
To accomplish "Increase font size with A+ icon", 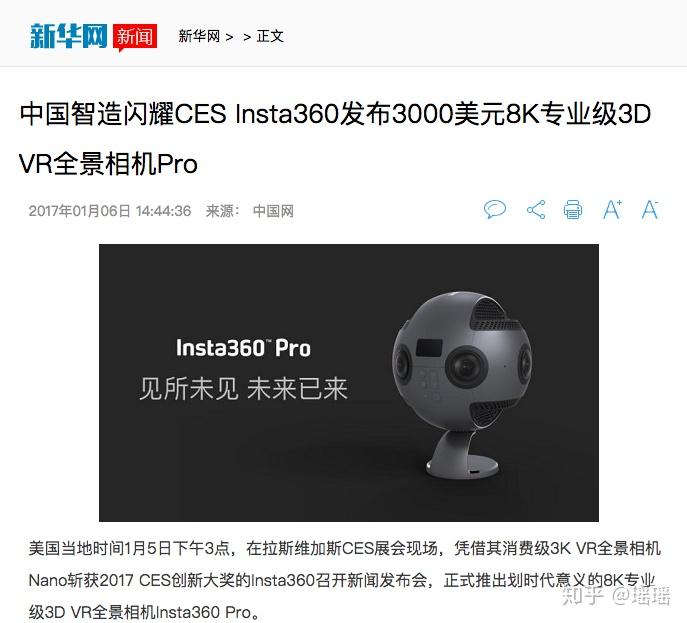I will tap(612, 209).
